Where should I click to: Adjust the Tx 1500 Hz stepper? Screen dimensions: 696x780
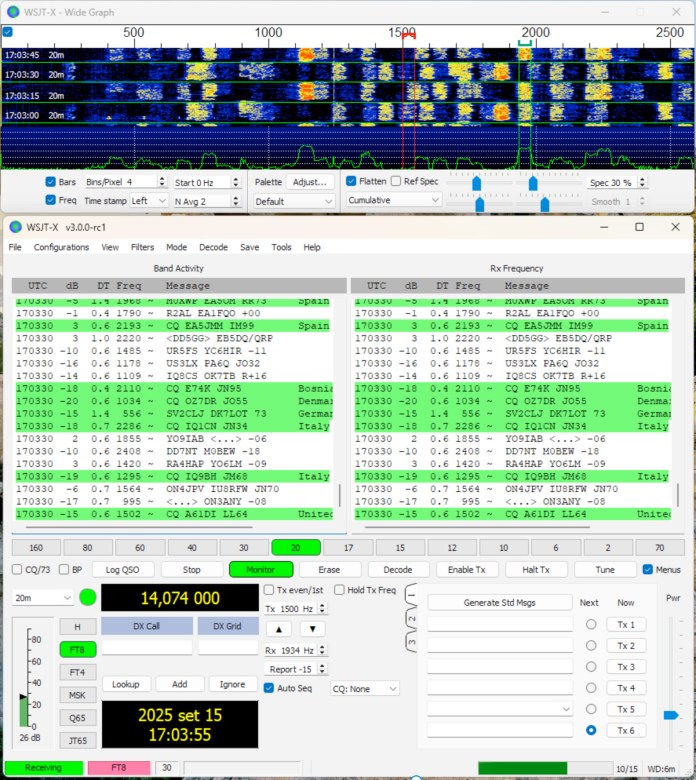322,609
